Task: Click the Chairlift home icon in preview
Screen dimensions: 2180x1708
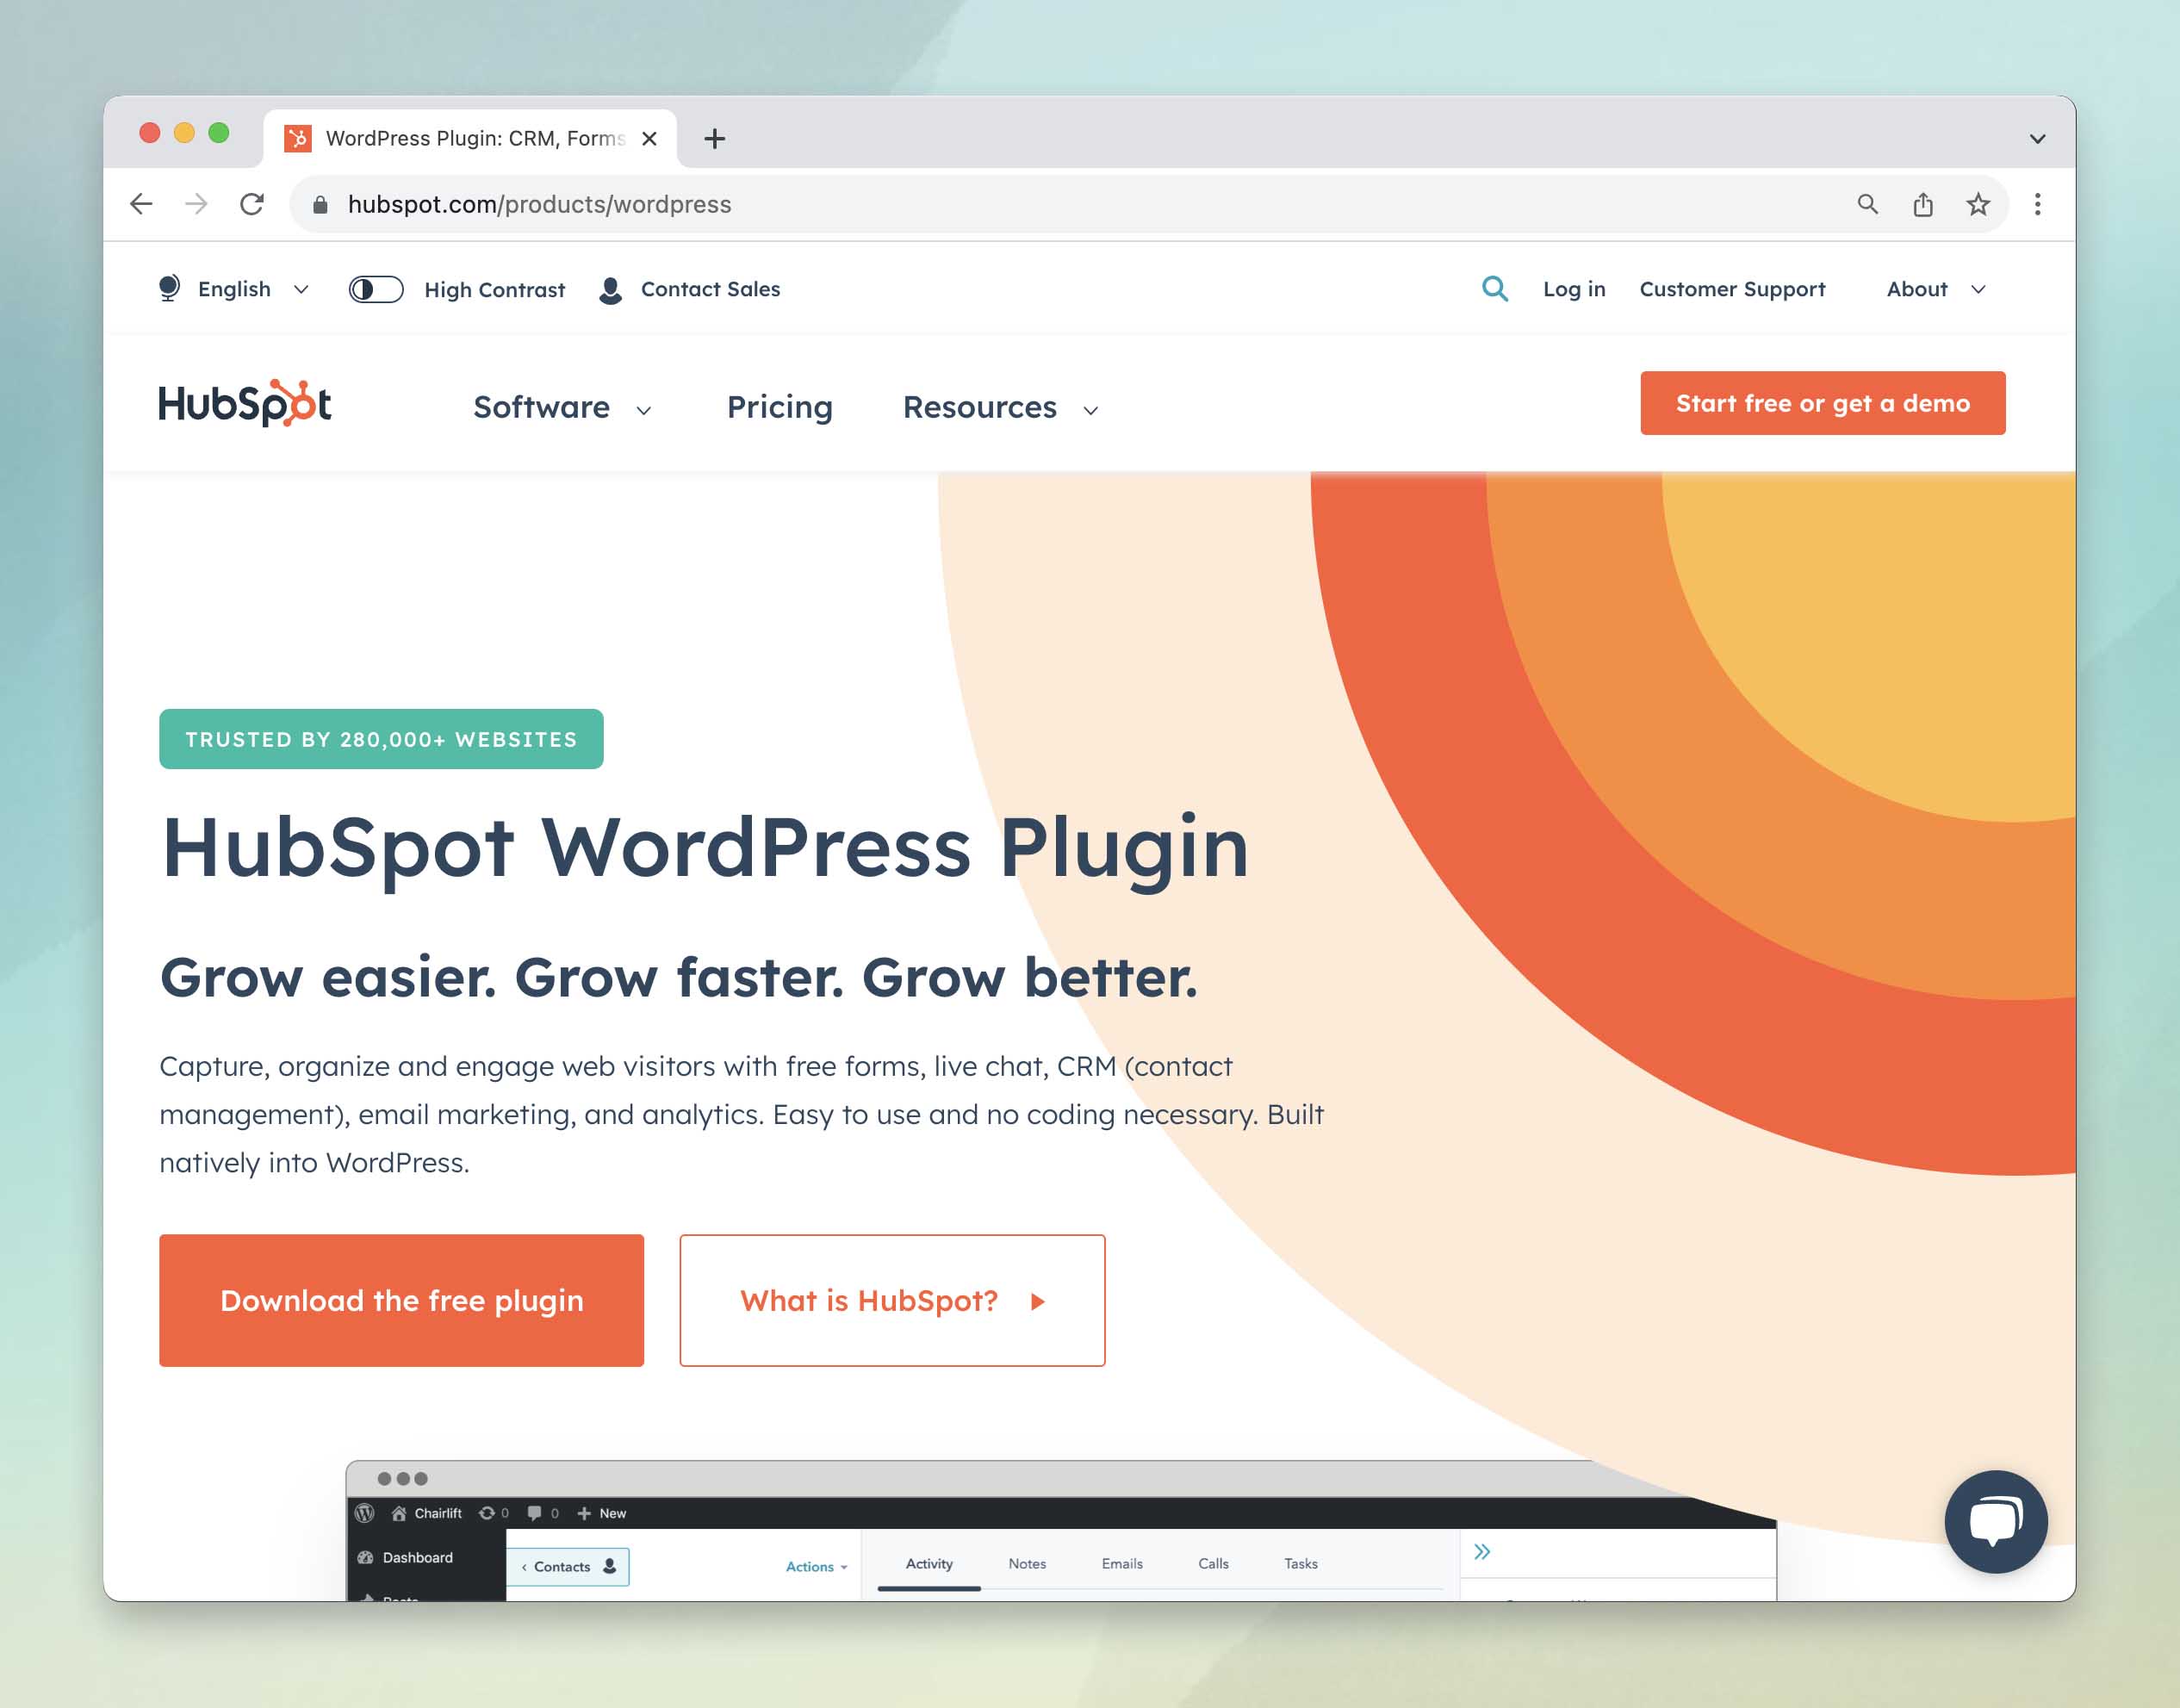Action: [399, 1513]
